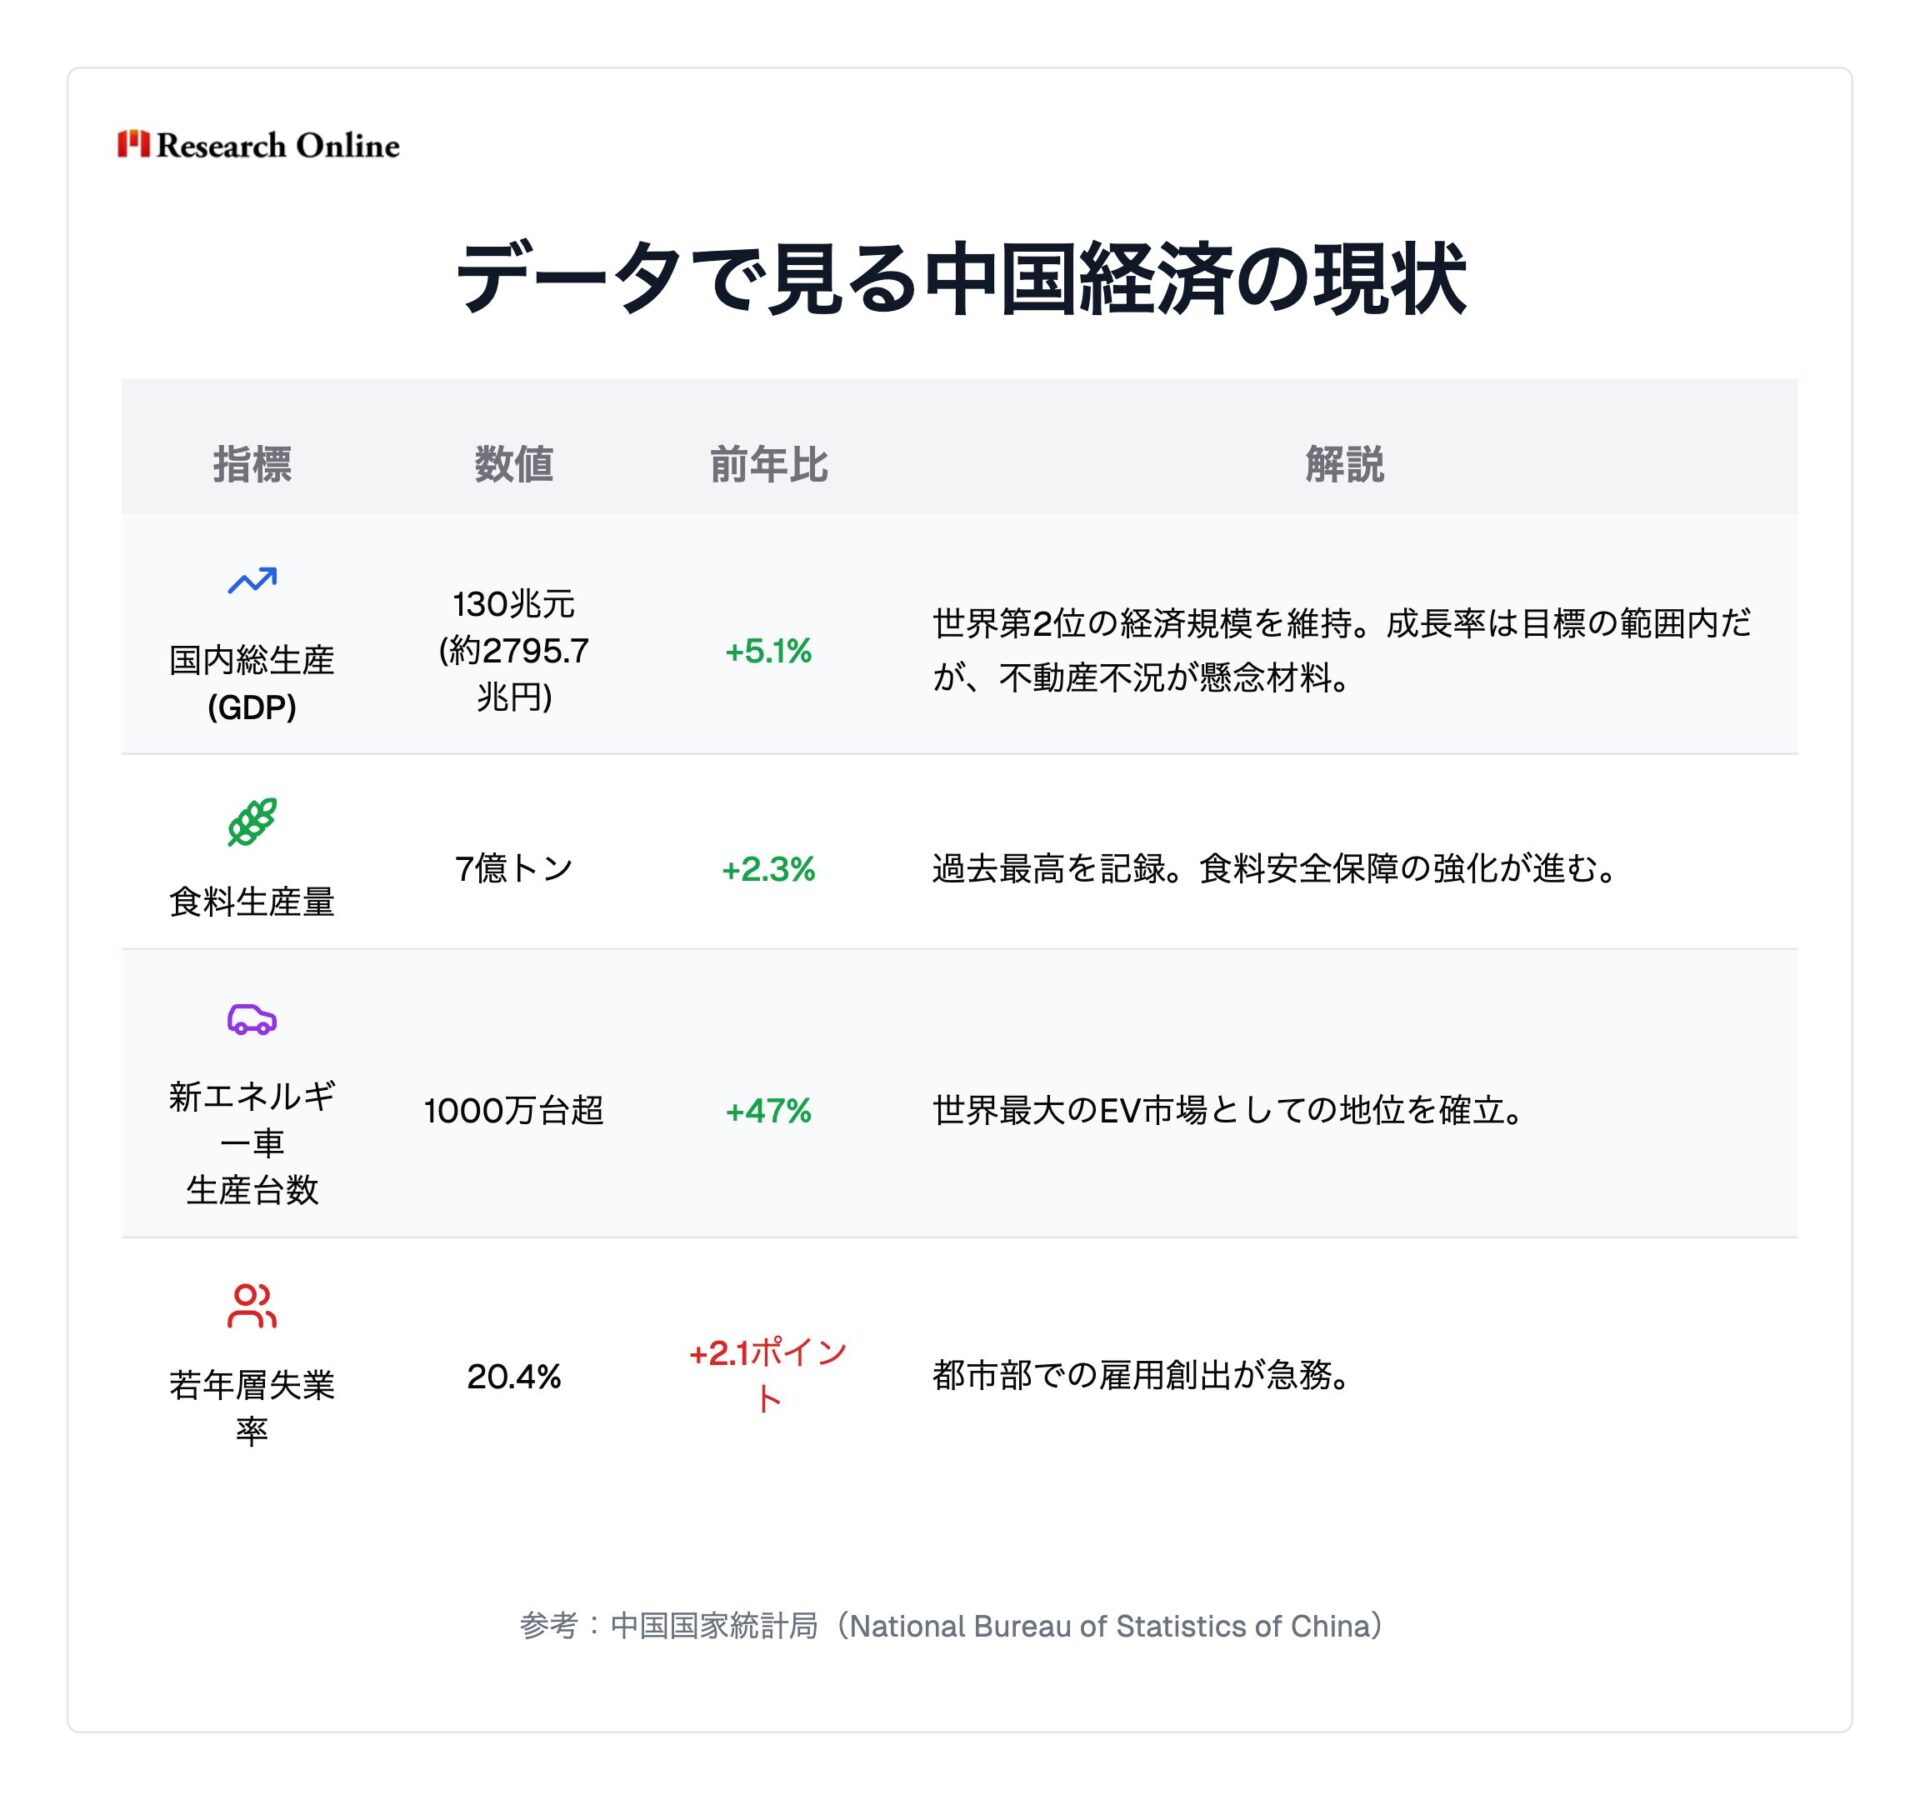Click the red people unemployment icon
Screen dimensions: 1920x1800
tap(252, 1305)
